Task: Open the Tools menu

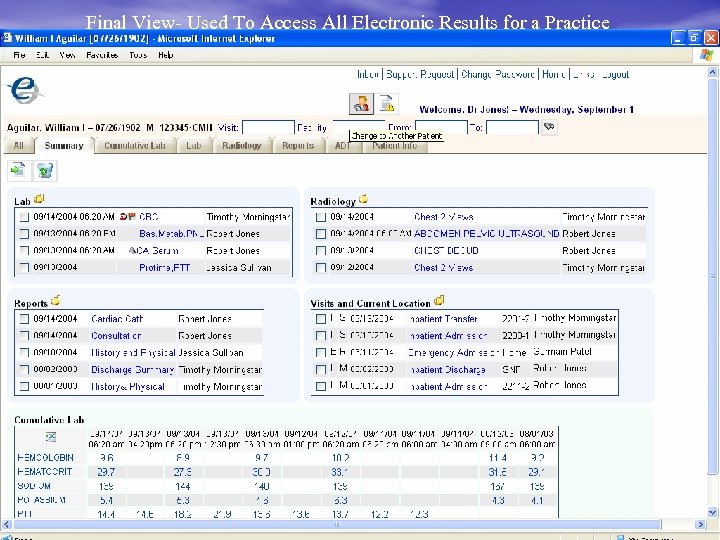Action: pos(138,55)
